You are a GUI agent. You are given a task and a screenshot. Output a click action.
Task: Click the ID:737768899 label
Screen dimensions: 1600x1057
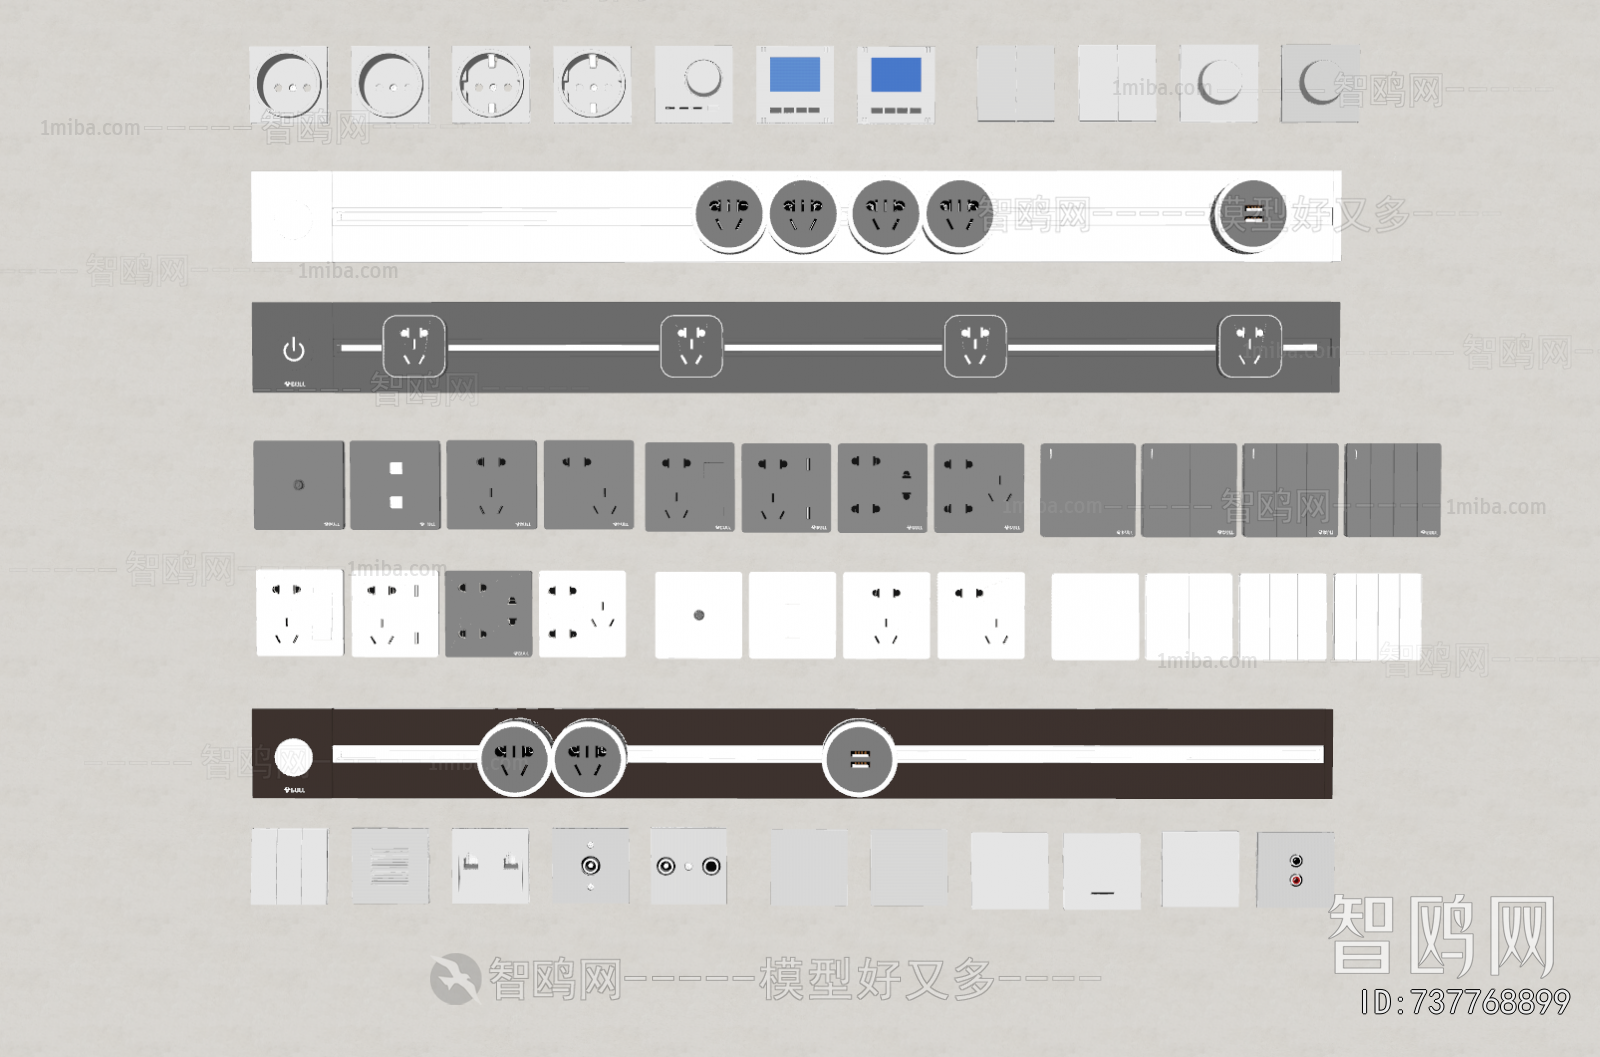1465,1001
